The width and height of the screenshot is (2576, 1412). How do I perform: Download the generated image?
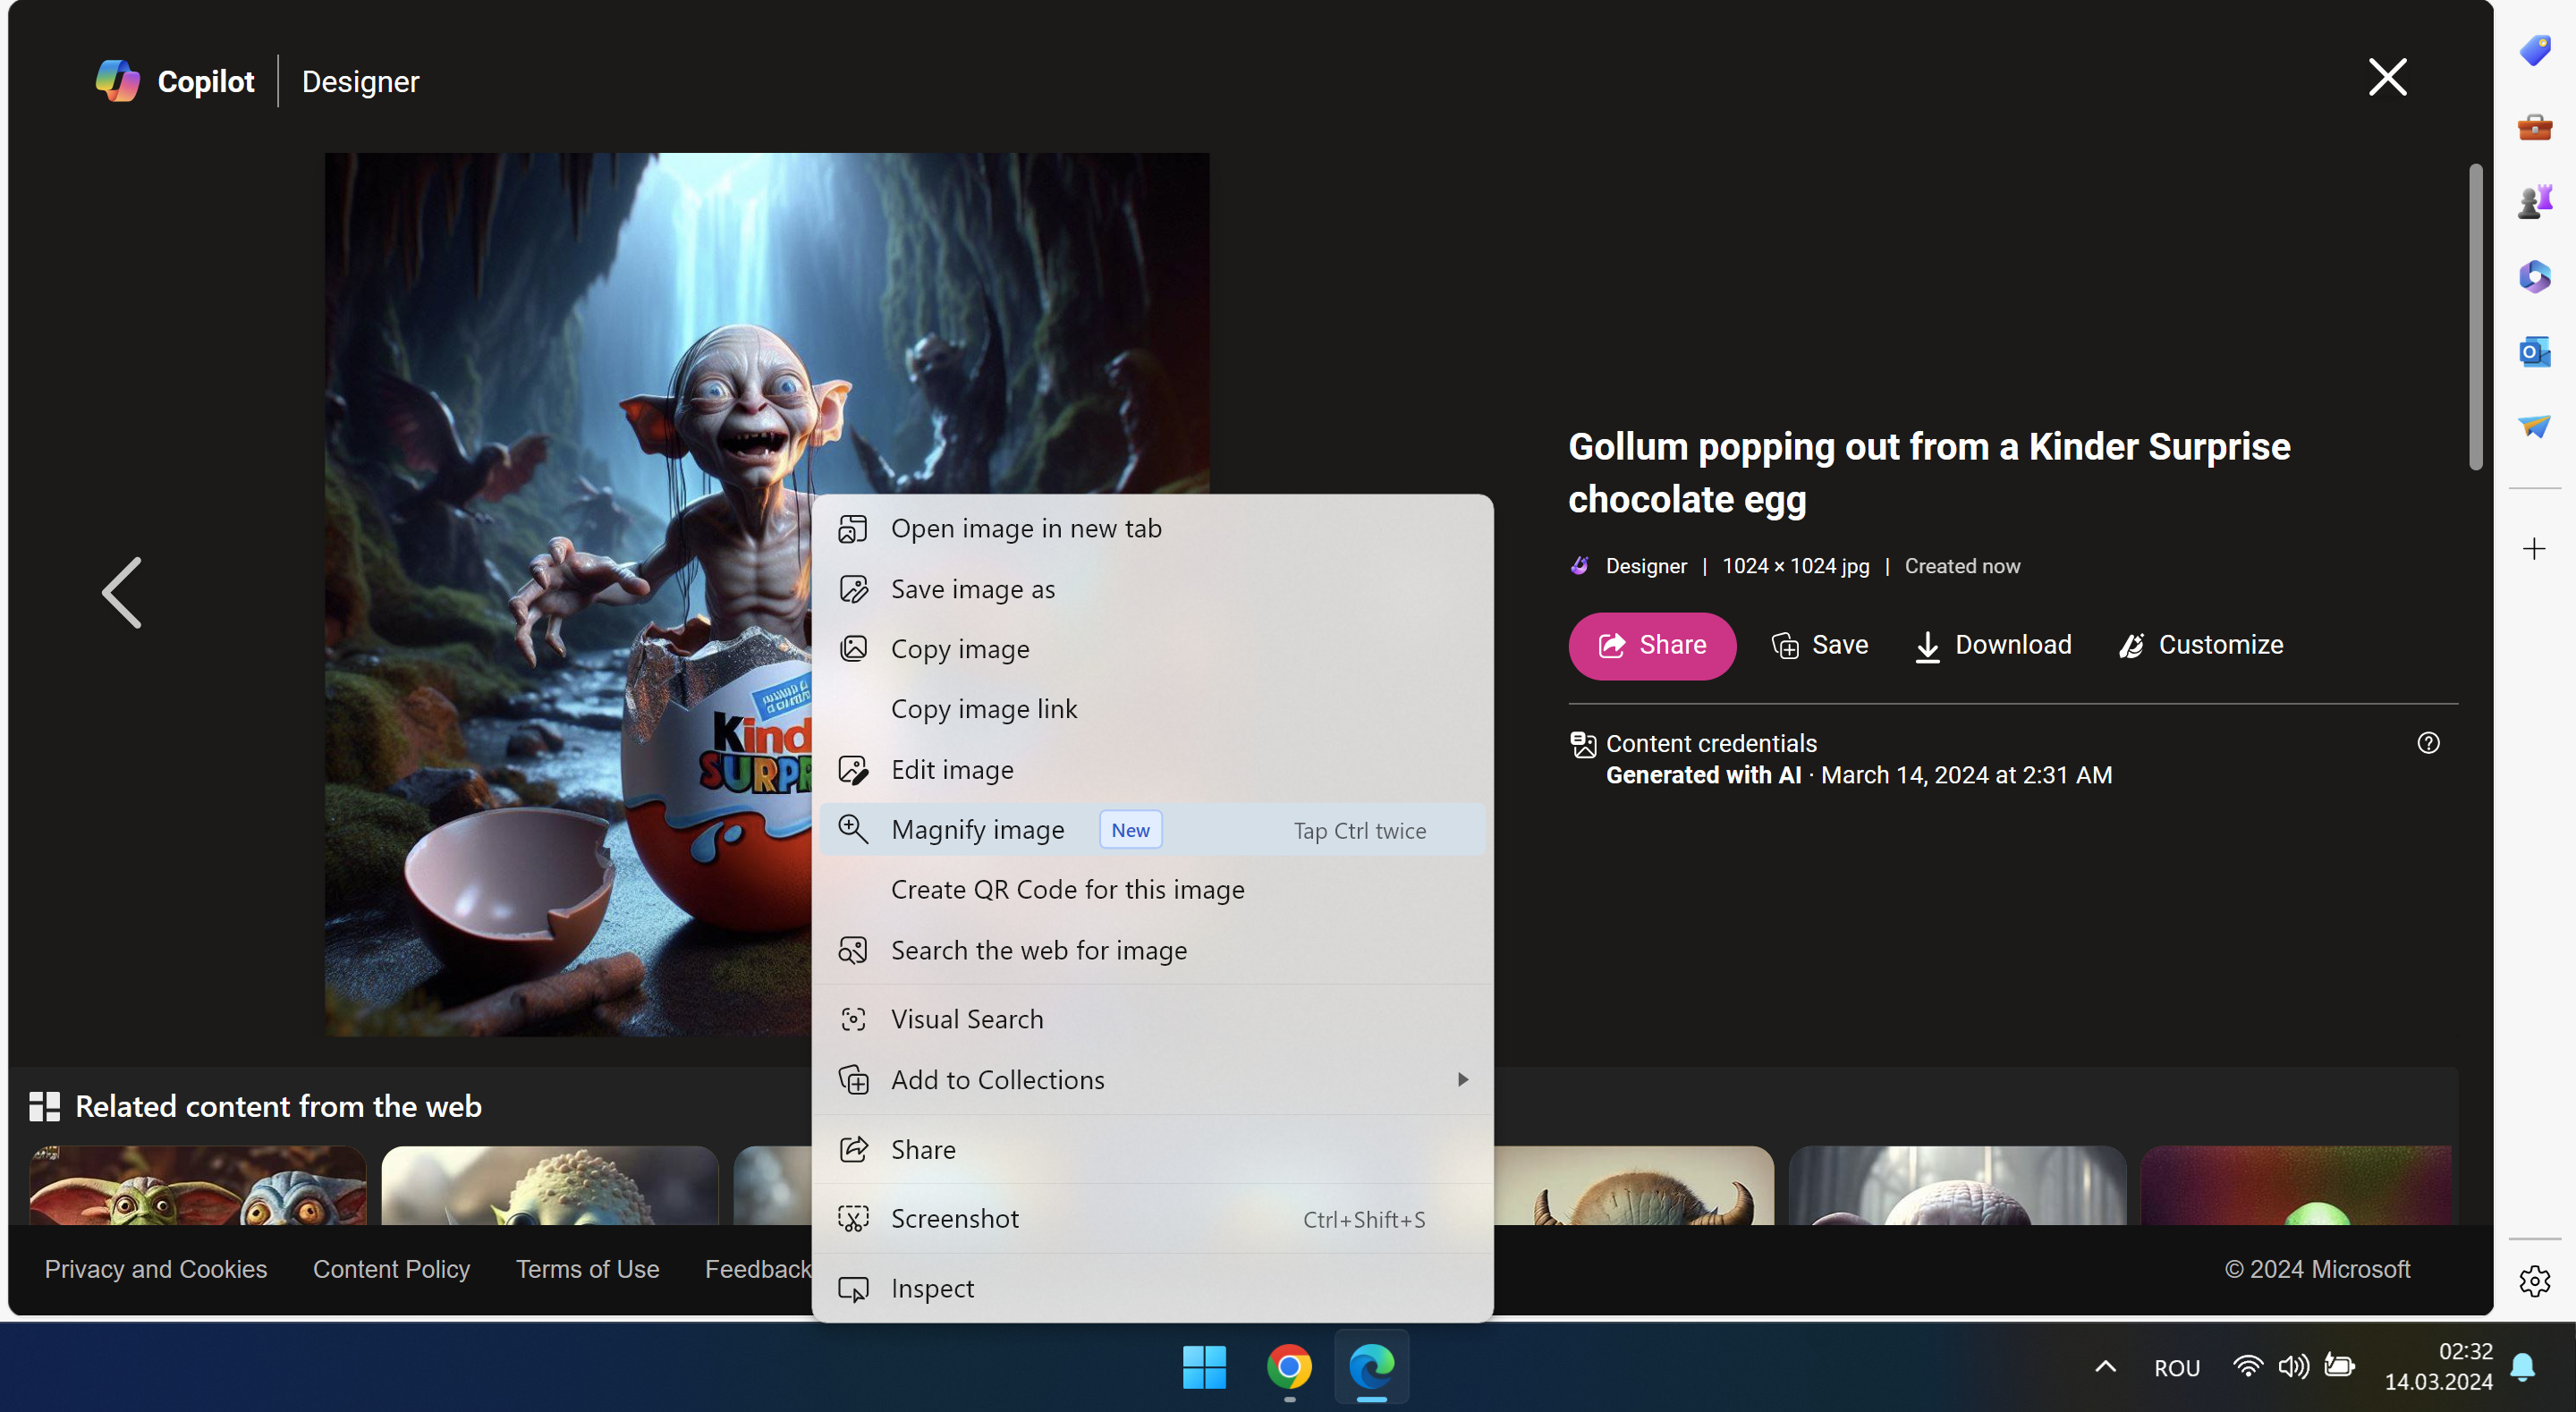tap(1992, 645)
